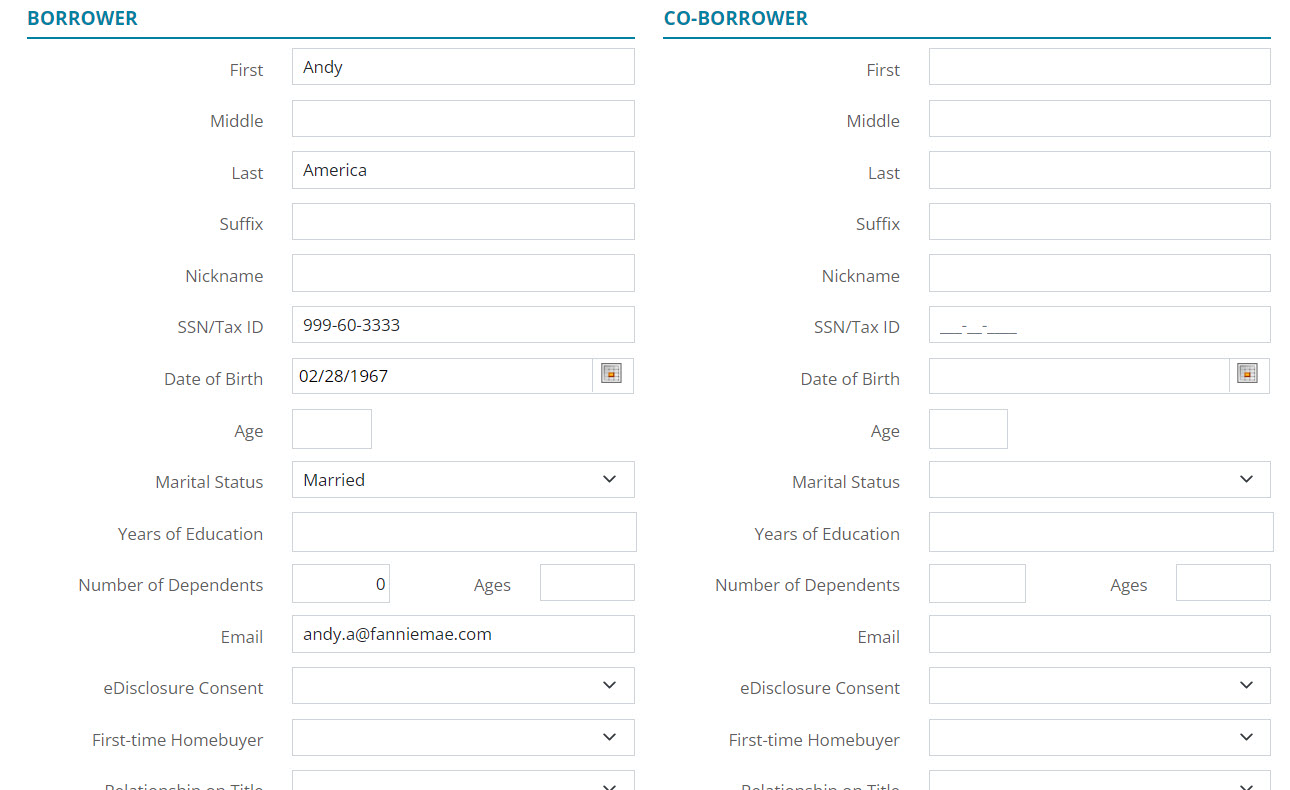Screen dimensions: 1290x790
Task: Open the Borrower First-time Homebuyer dropdown
Action: (x=463, y=738)
